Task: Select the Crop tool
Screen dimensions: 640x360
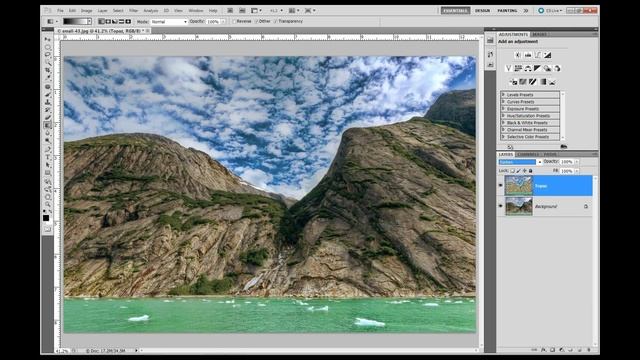Action: coord(48,70)
